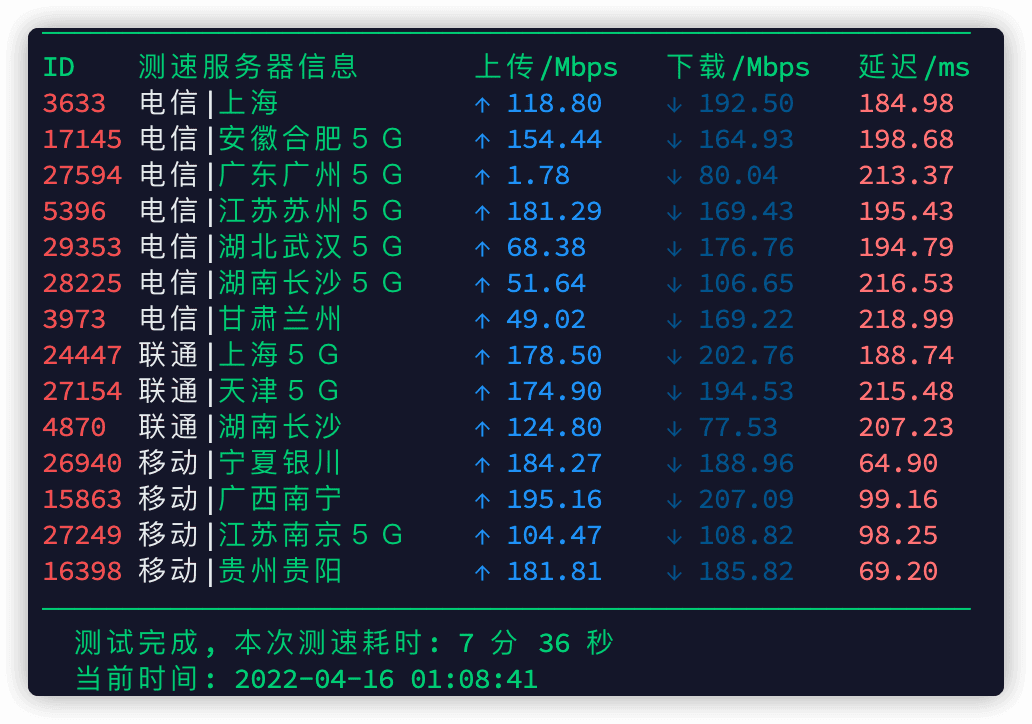Image resolution: width=1032 pixels, height=724 pixels.
Task: Select server ID 5396
Action: (x=74, y=211)
